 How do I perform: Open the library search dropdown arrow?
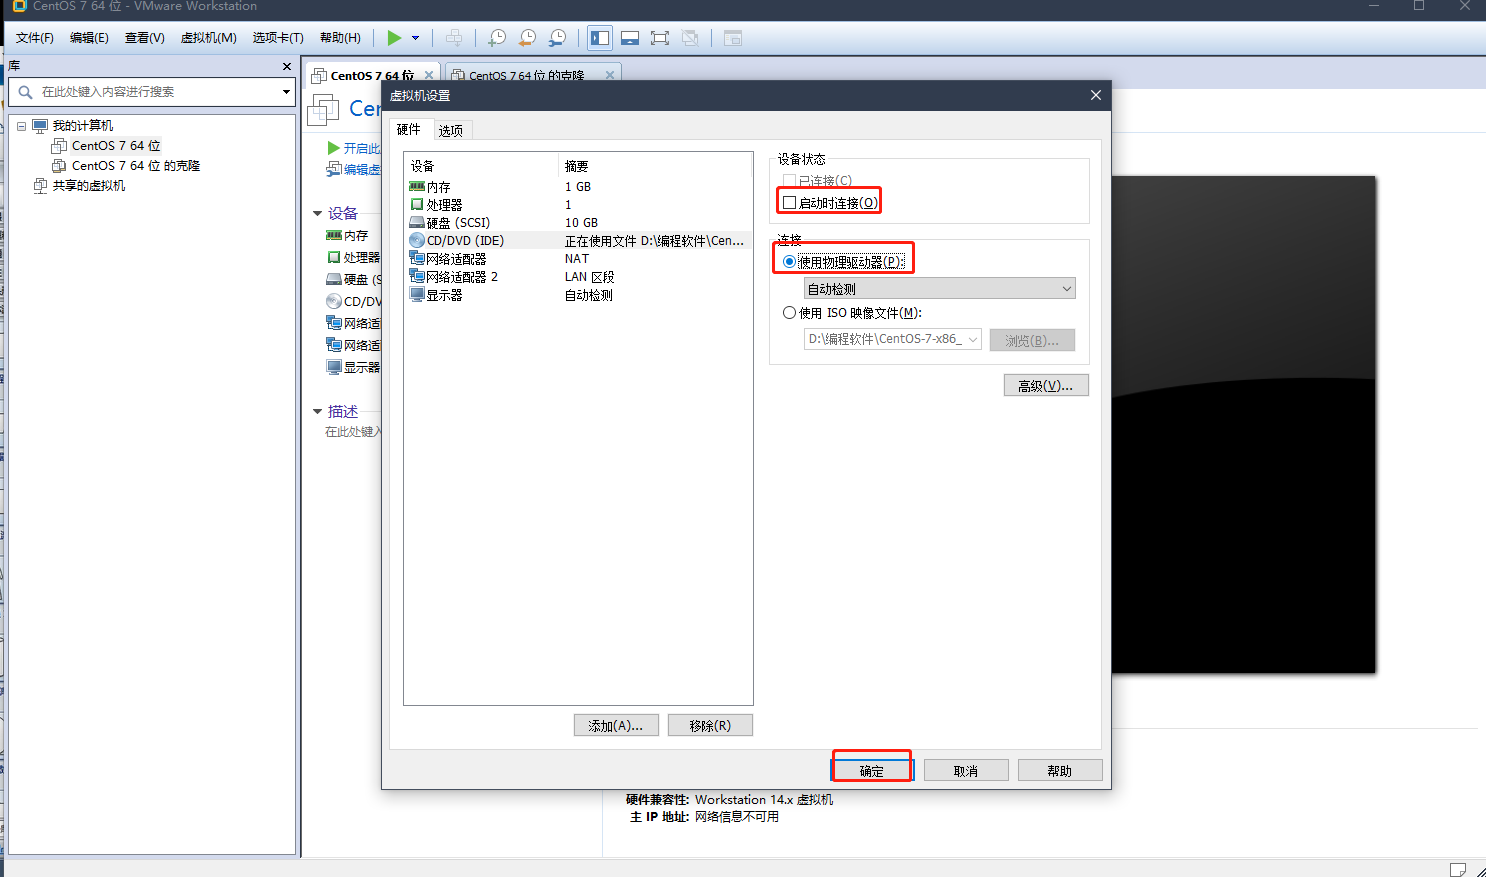tap(286, 92)
